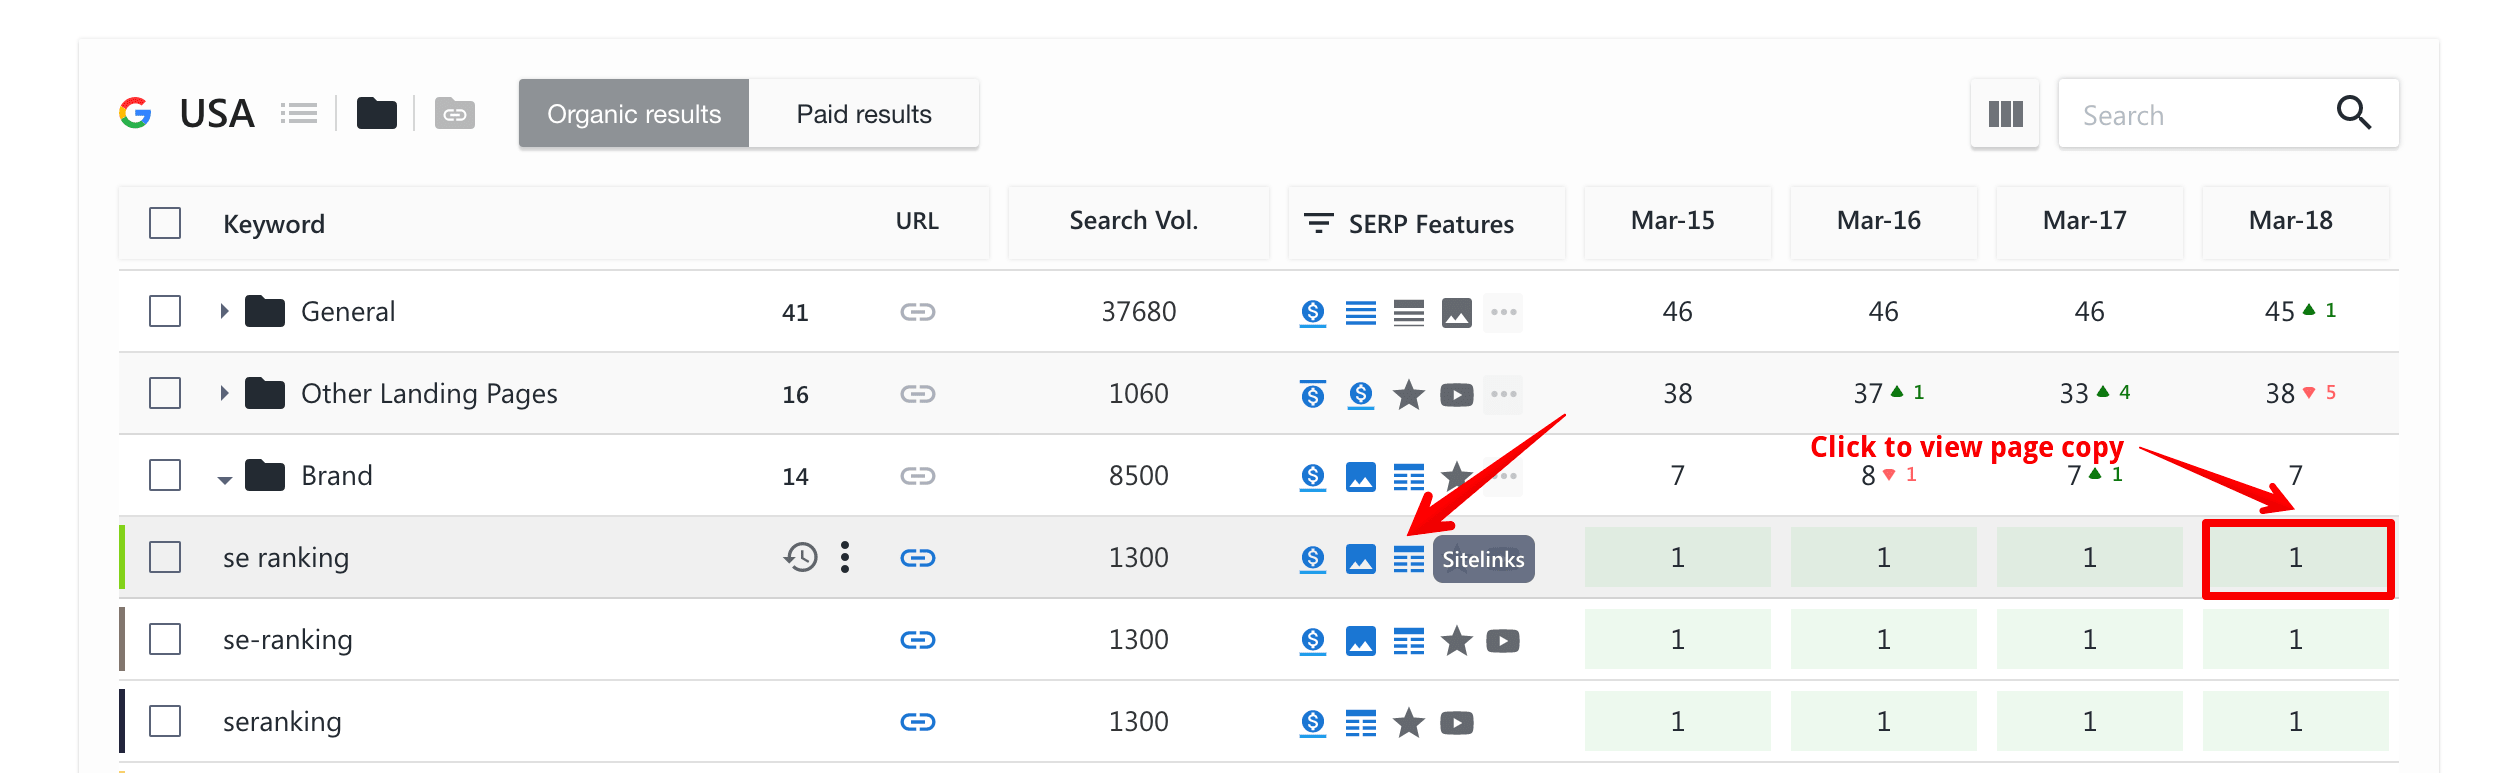Open the URL link for seranking
Screen dimensions: 2514x773
pos(917,722)
